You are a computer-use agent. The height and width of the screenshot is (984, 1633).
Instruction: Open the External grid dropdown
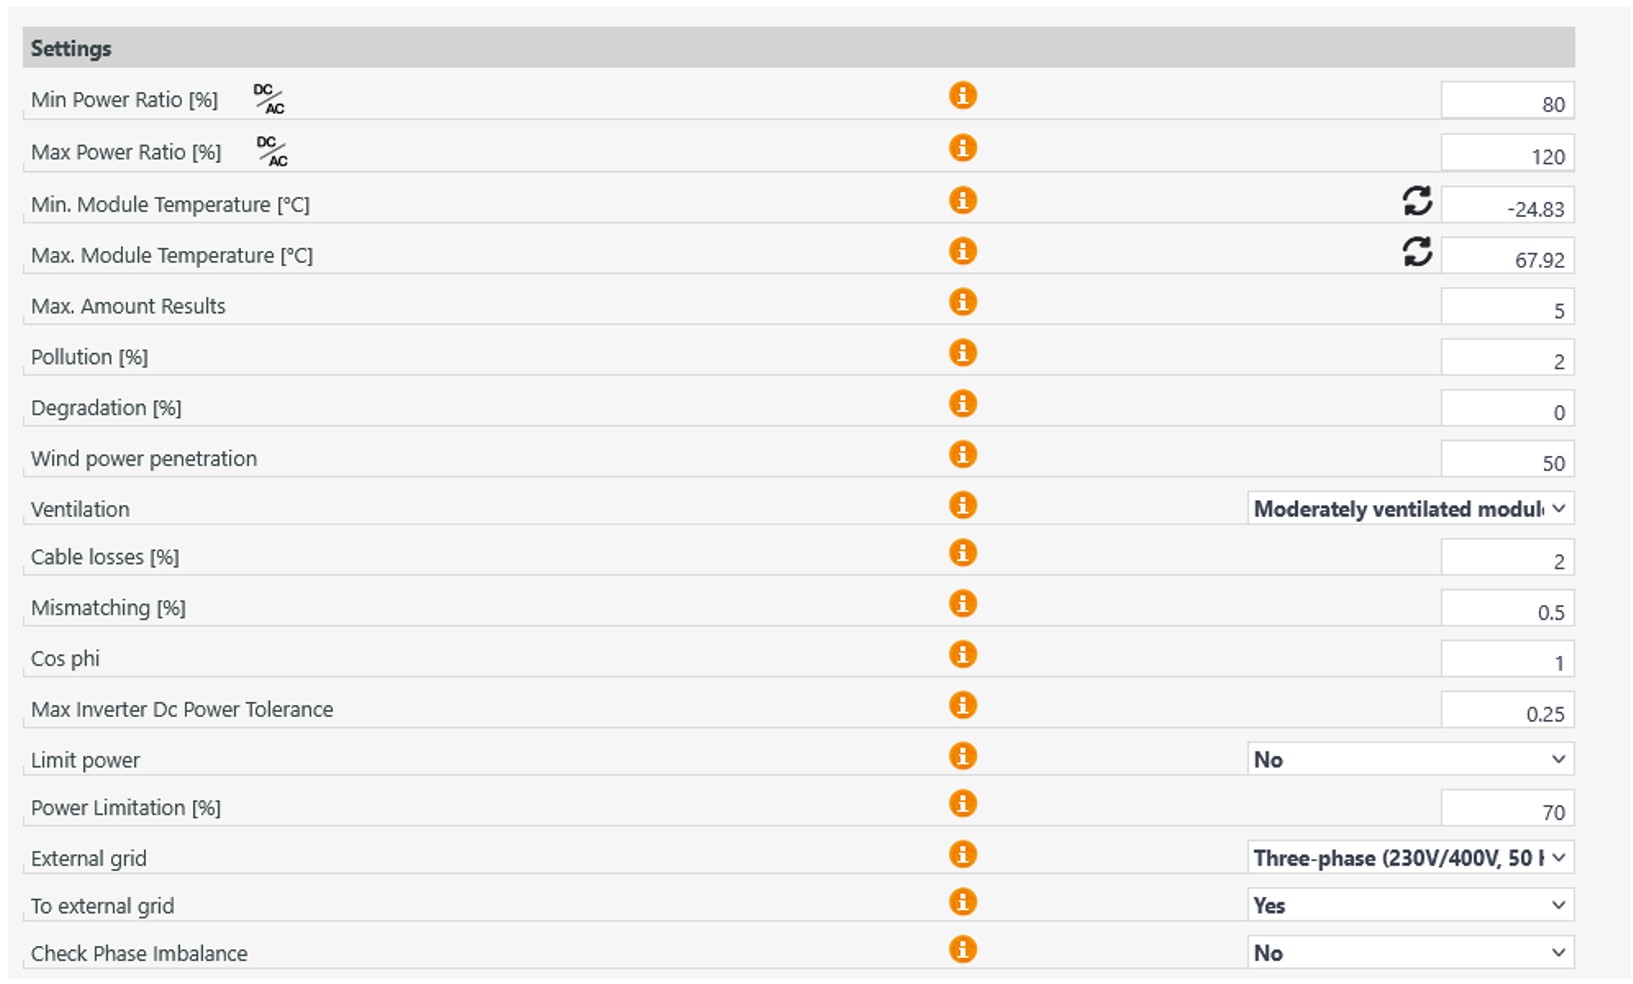pyautogui.click(x=1409, y=858)
